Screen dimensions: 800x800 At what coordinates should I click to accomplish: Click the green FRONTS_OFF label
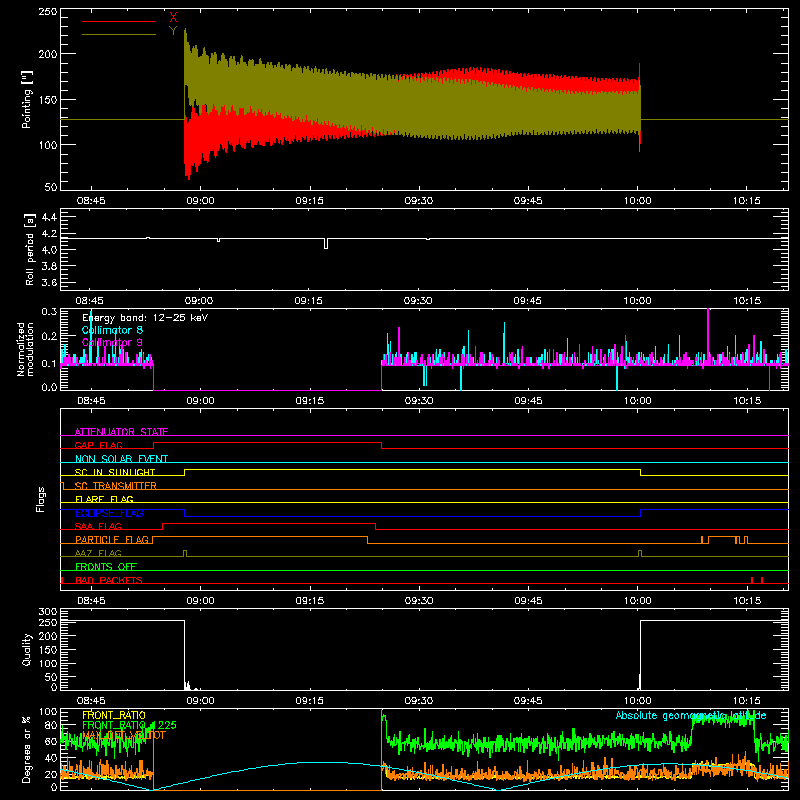coord(106,566)
